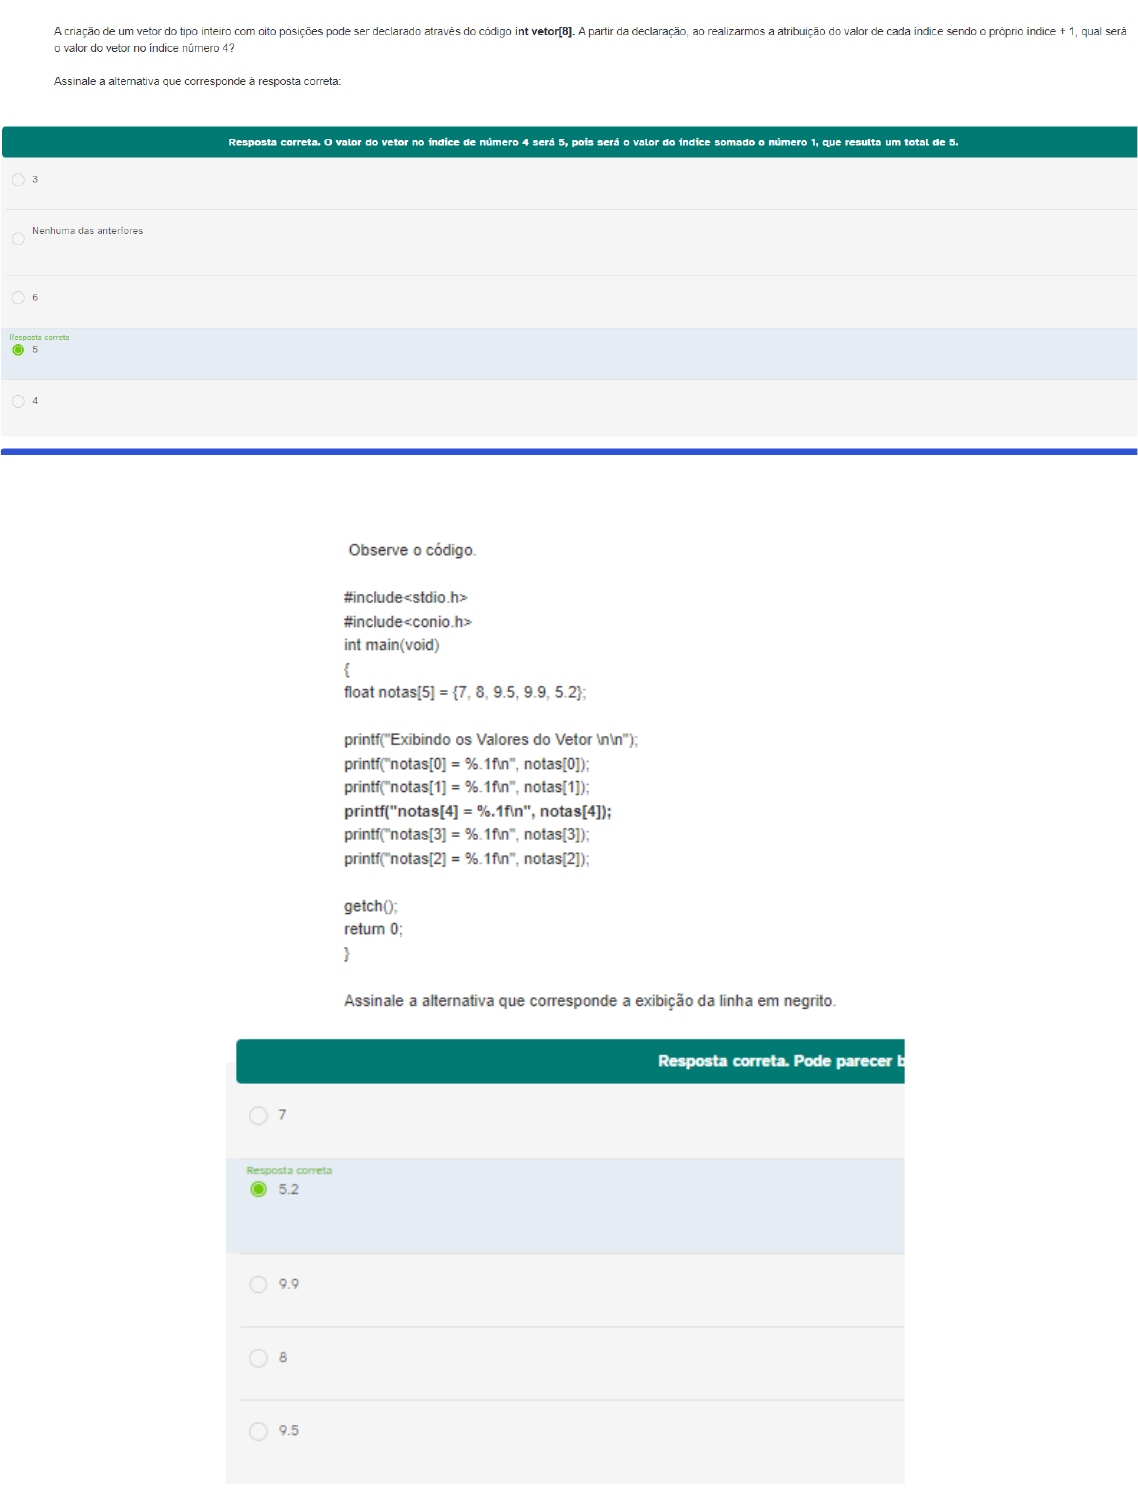This screenshot has height=1490, width=1138.
Task: Select radio button for answer 3
Action: 18,180
